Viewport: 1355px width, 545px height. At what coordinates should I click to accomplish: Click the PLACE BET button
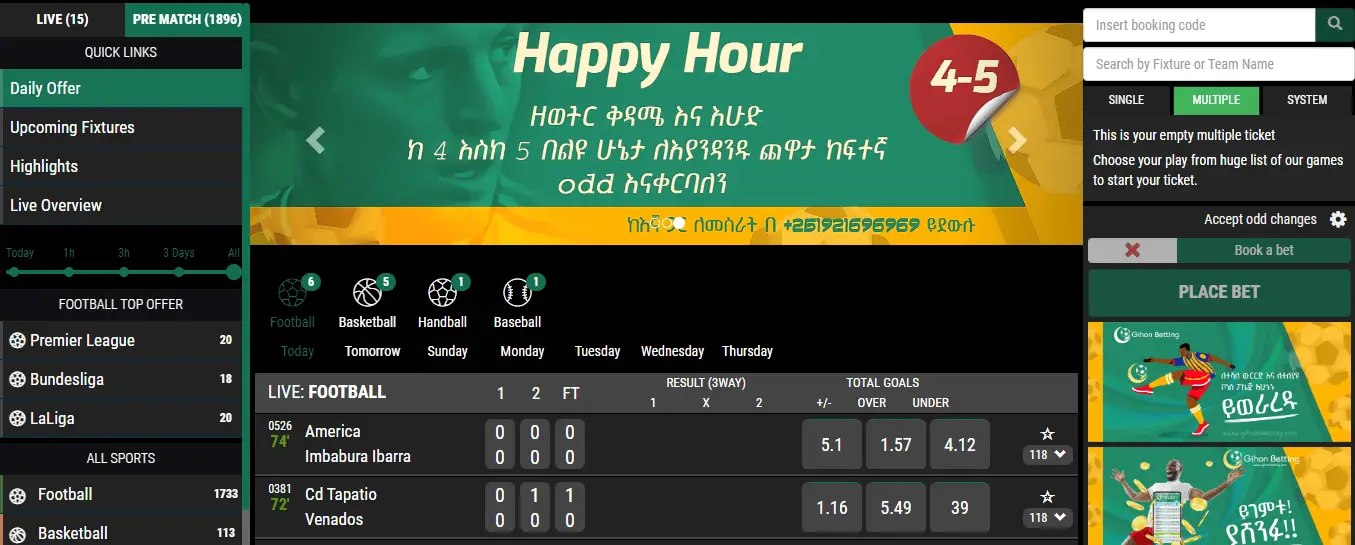(1219, 292)
